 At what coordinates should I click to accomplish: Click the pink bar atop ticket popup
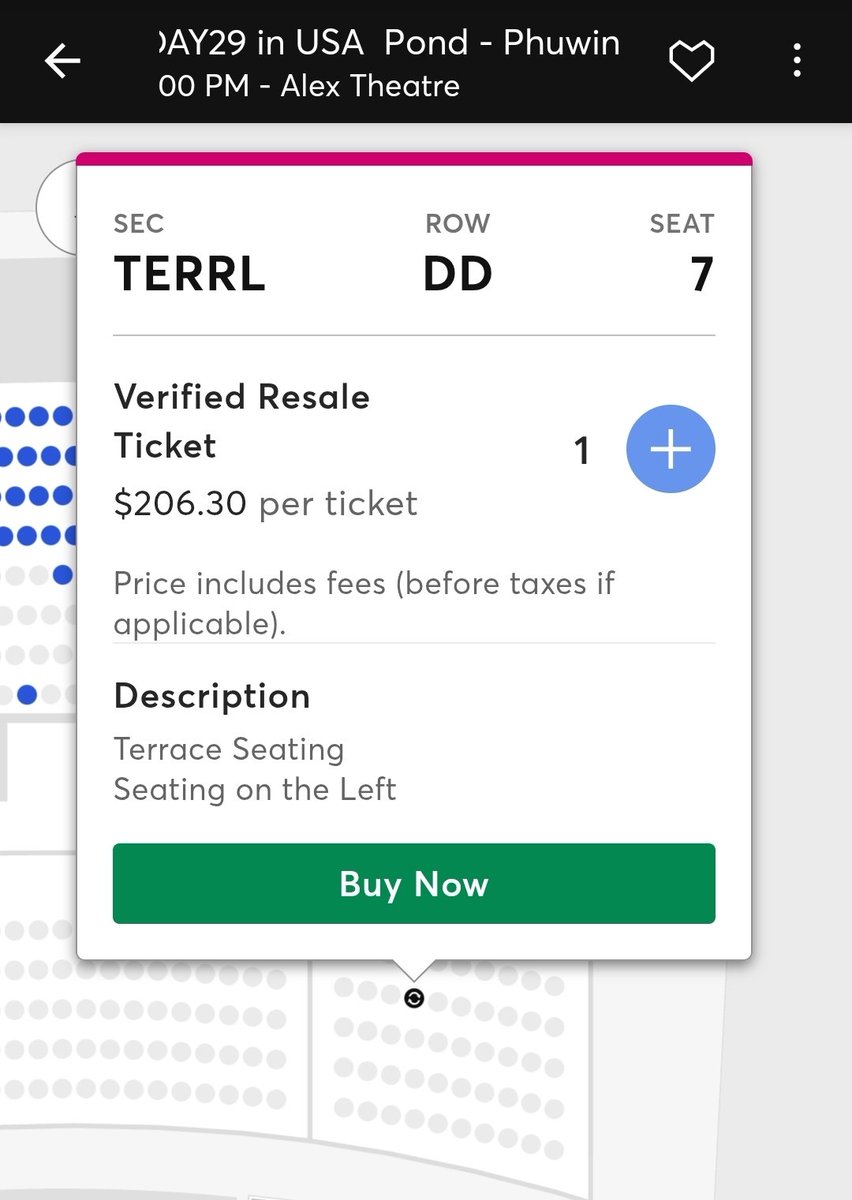[414, 158]
